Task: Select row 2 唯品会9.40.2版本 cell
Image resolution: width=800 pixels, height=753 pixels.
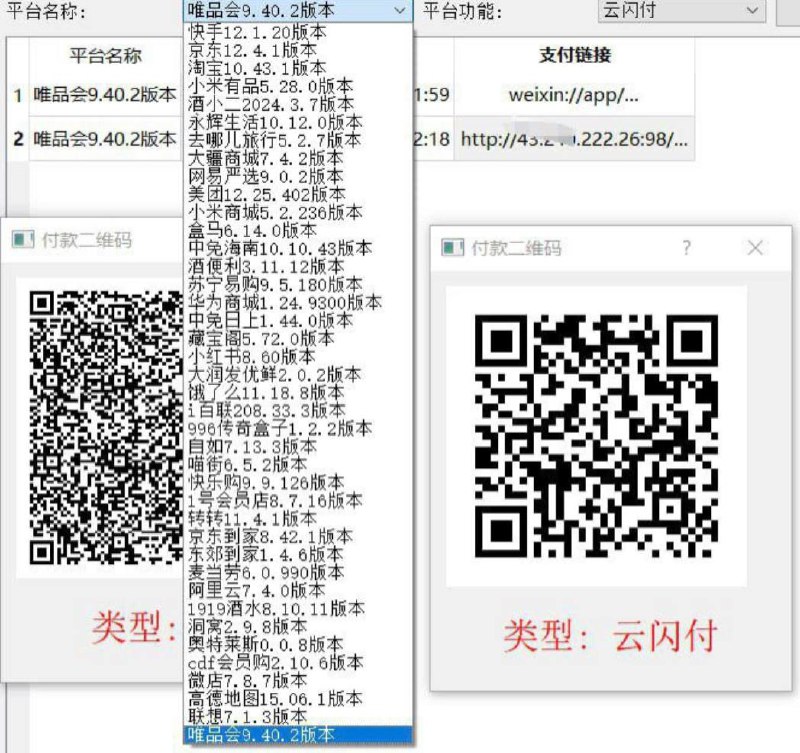Action: point(105,139)
